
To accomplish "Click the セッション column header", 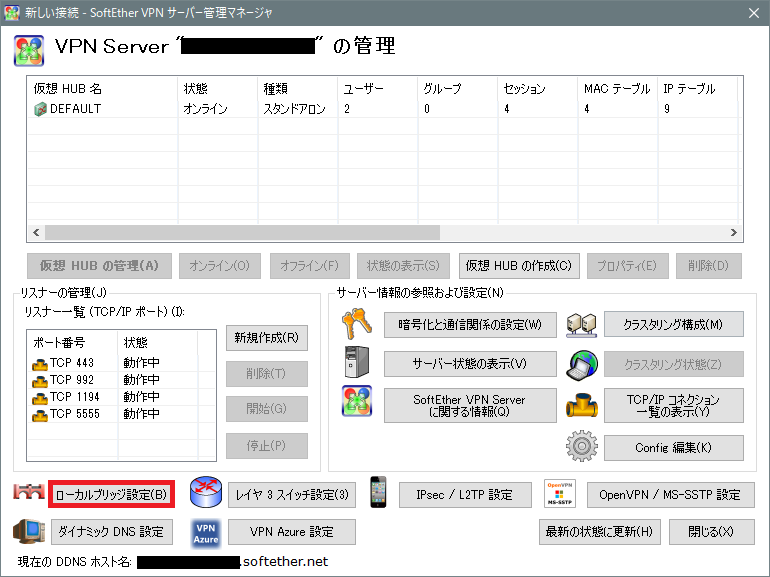I will click(x=537, y=89).
